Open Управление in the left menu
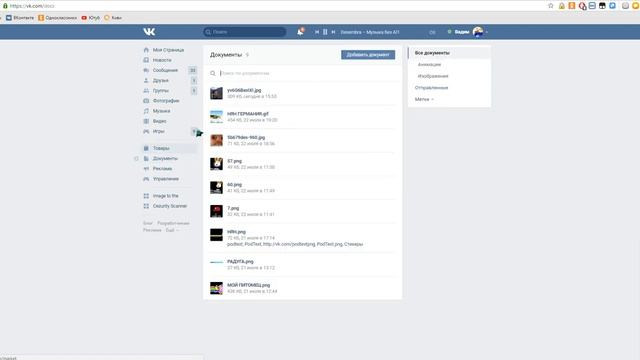 (166, 179)
